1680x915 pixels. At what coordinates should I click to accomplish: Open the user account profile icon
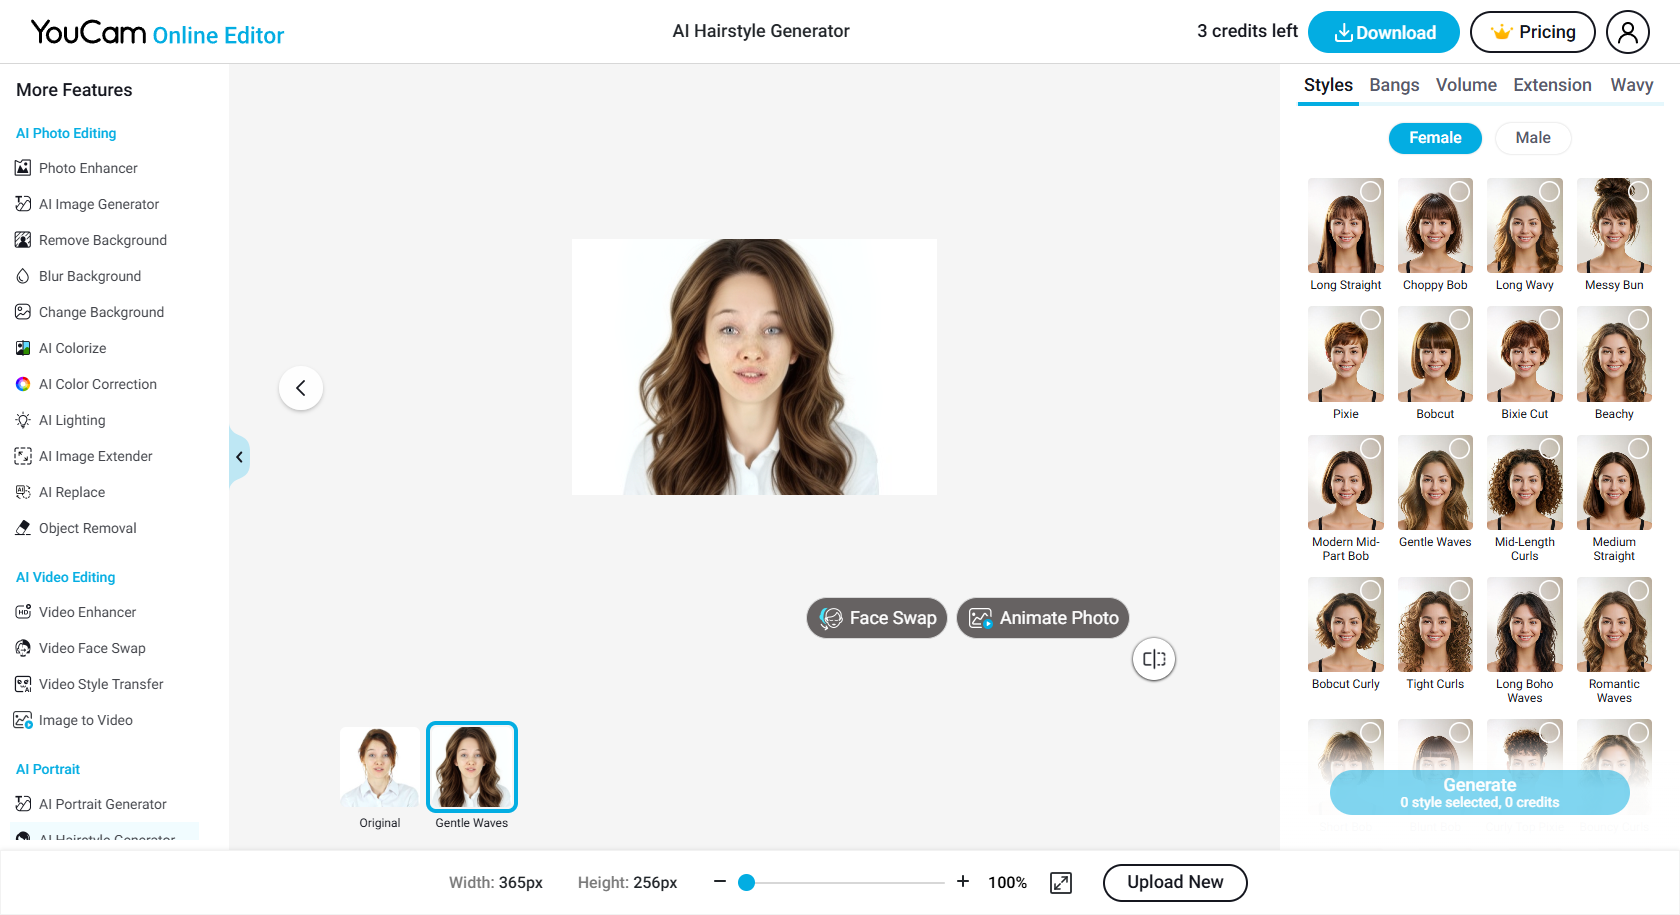pos(1628,32)
